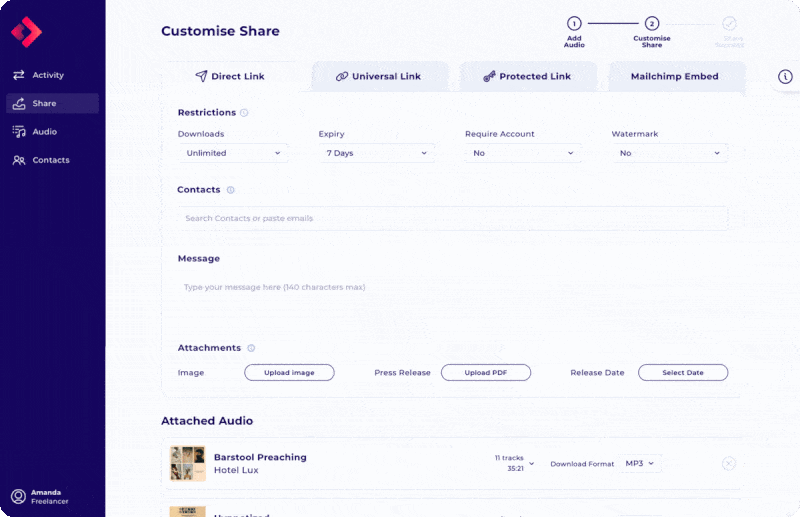Switch to the Protected Link tab
Viewport: 800px width, 517px height.
[528, 77]
